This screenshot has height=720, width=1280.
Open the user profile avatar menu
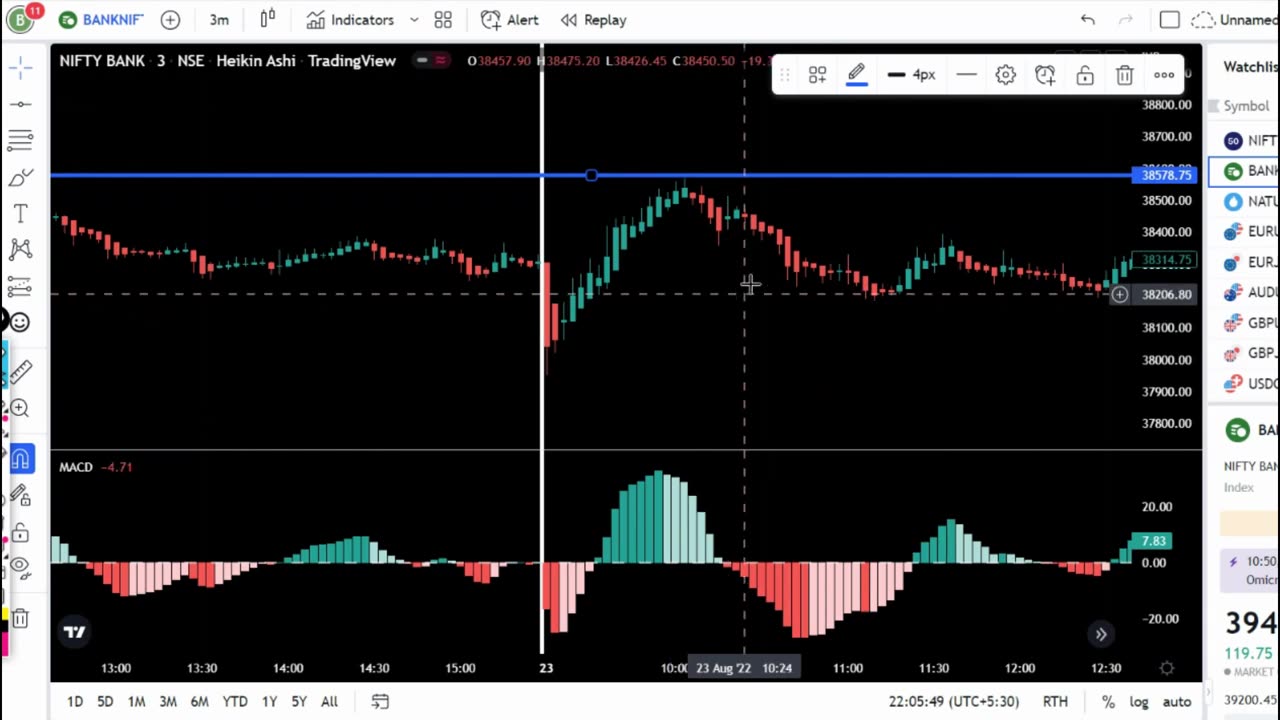(20, 19)
